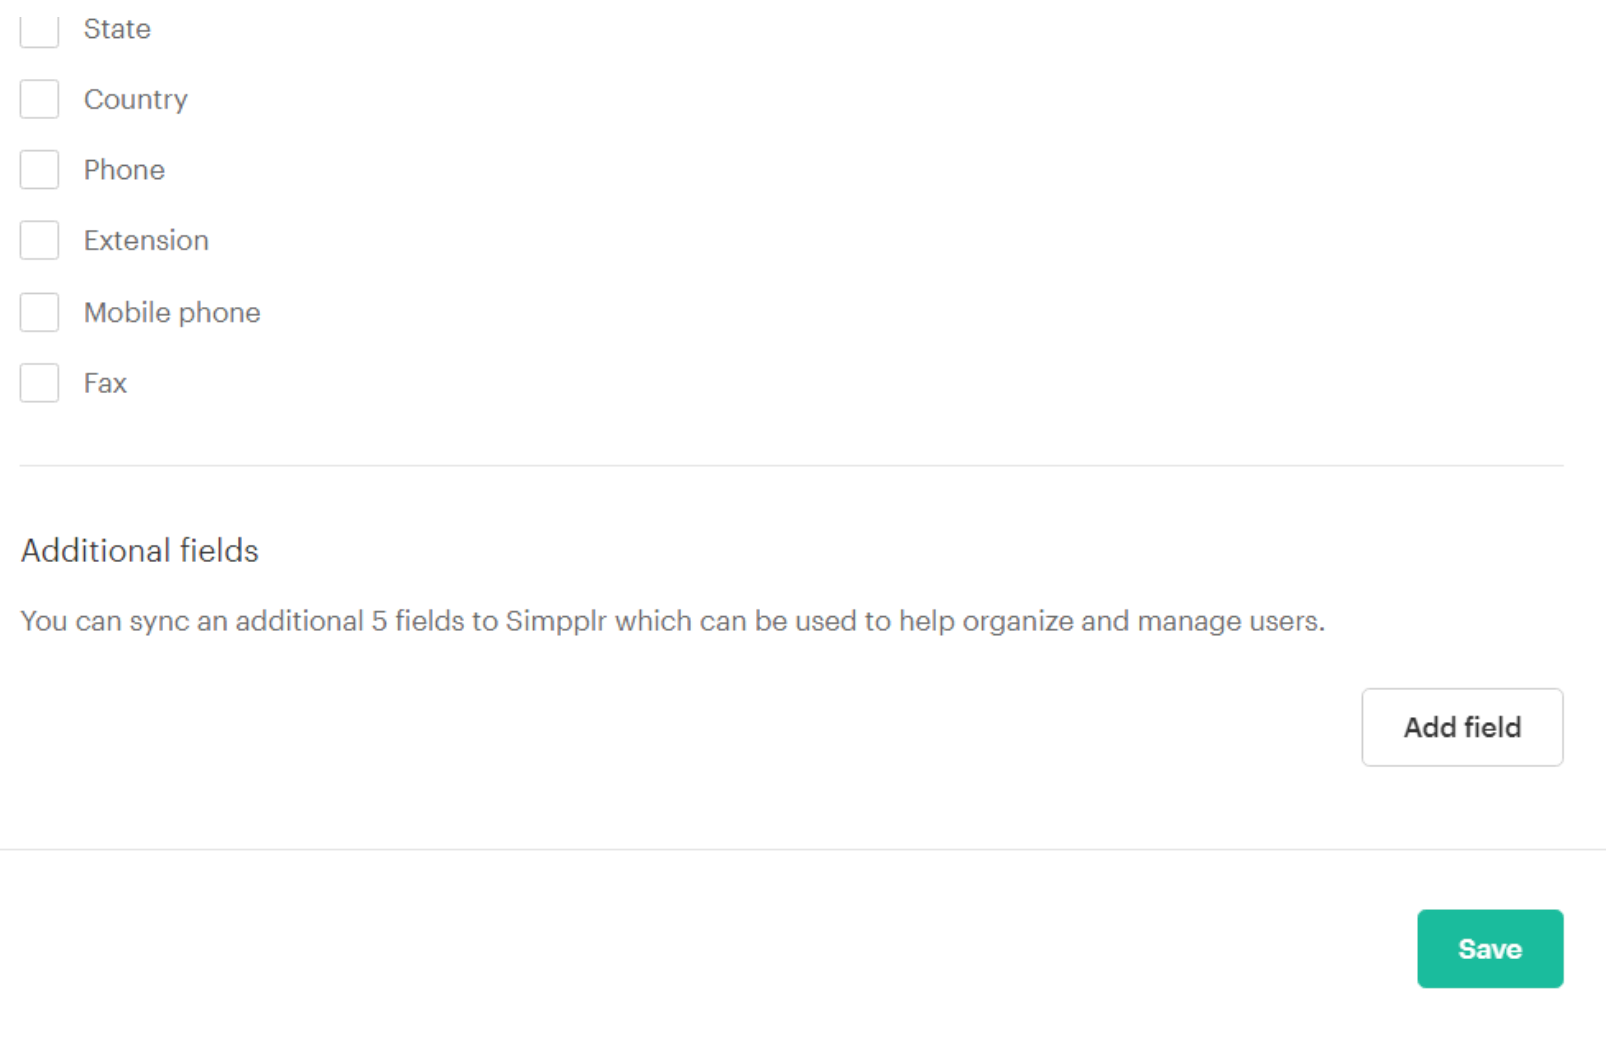Click the divider line above Additional fields

(792, 465)
